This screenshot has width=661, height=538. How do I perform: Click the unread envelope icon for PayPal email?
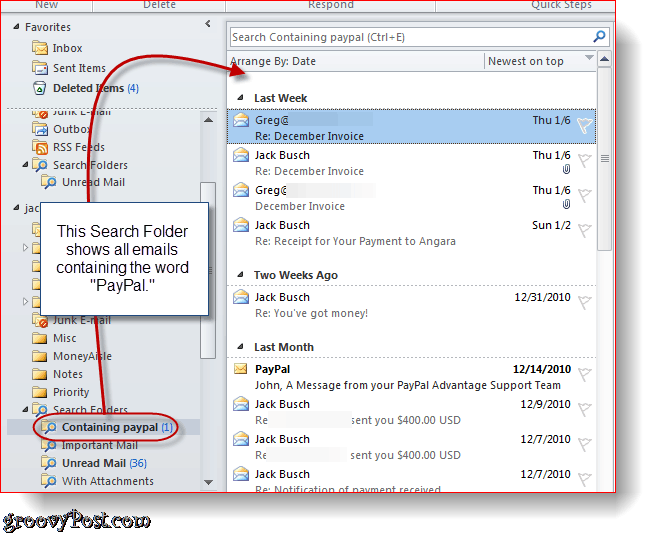click(241, 369)
